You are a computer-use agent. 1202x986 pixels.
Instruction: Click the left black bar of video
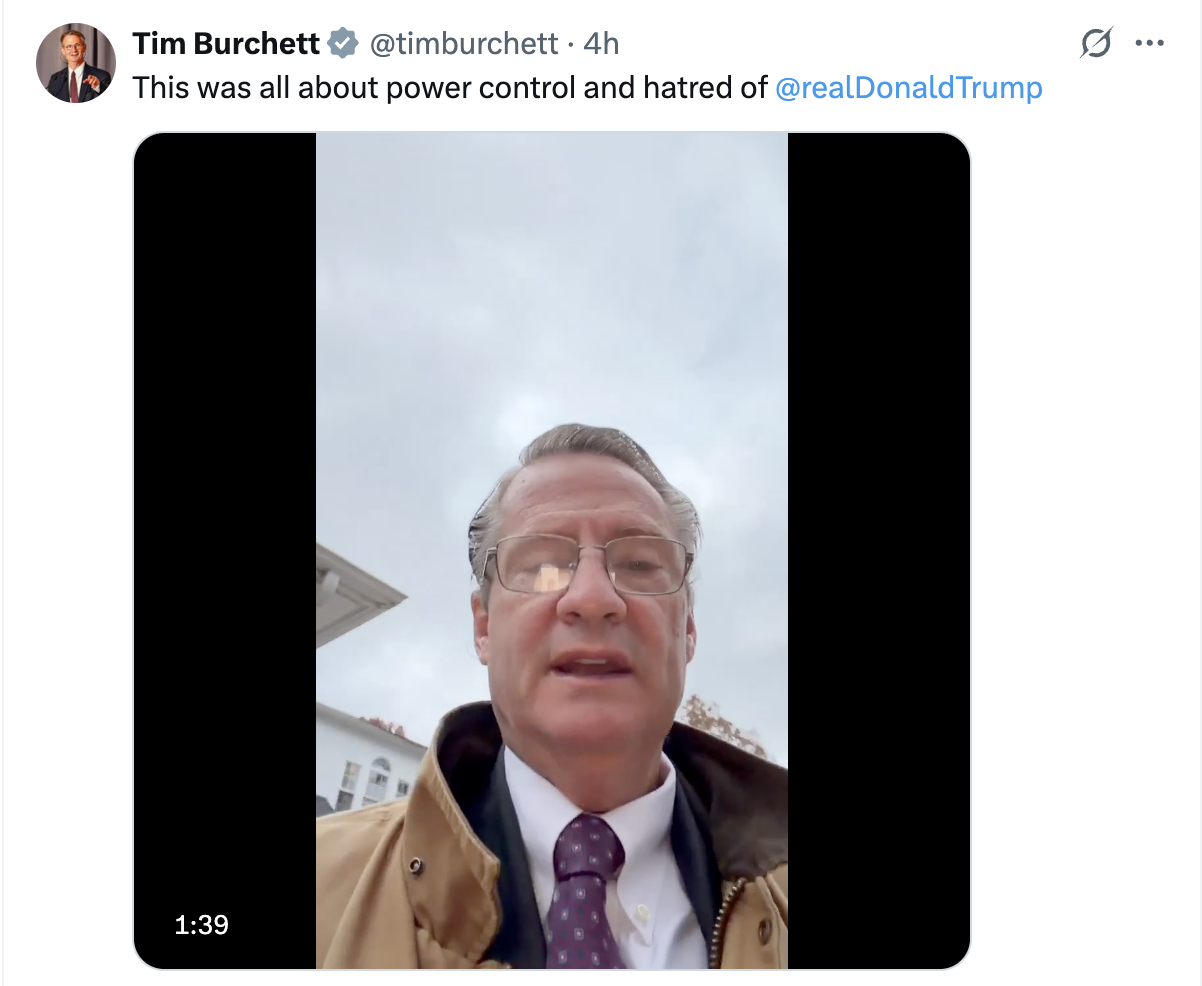[225, 500]
